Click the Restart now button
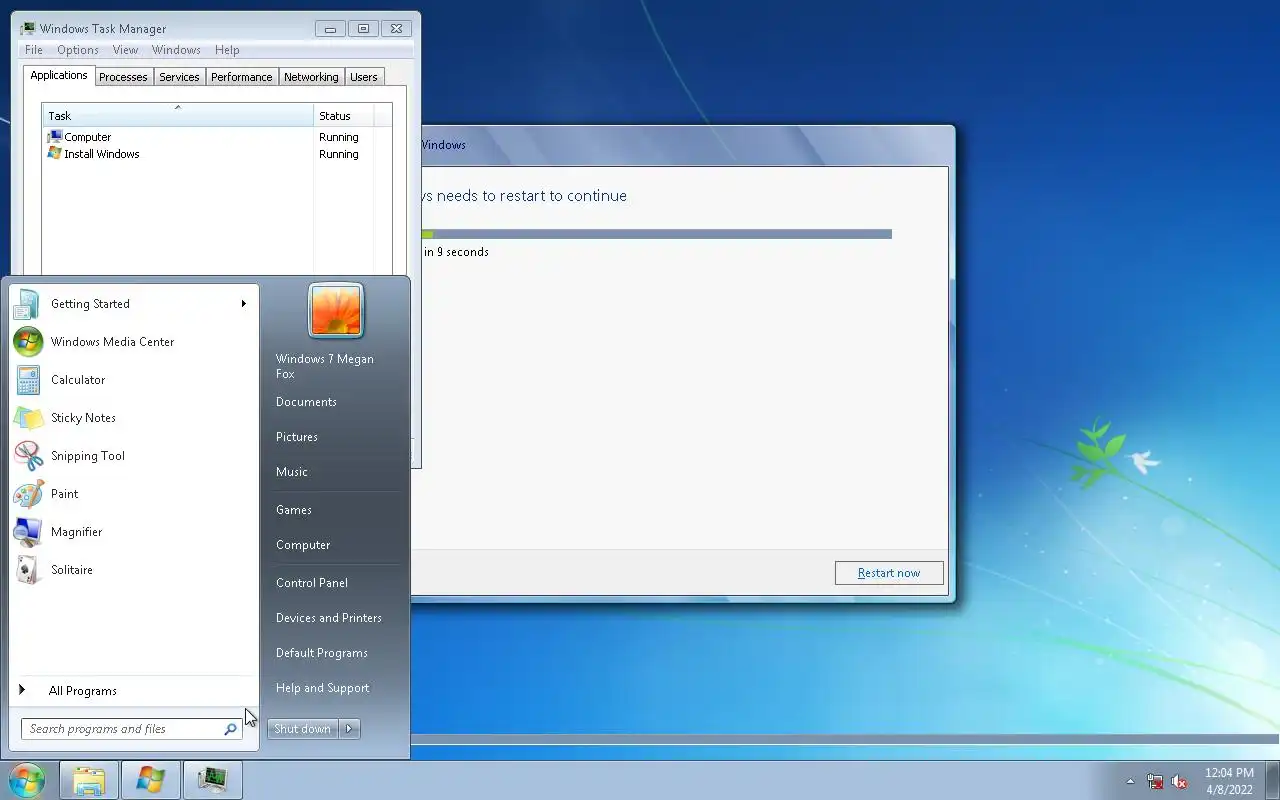 tap(889, 573)
